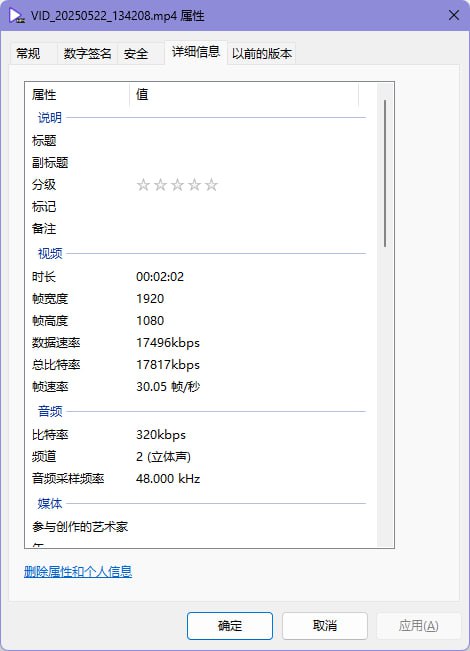Select the 安全 tab

pyautogui.click(x=140, y=54)
